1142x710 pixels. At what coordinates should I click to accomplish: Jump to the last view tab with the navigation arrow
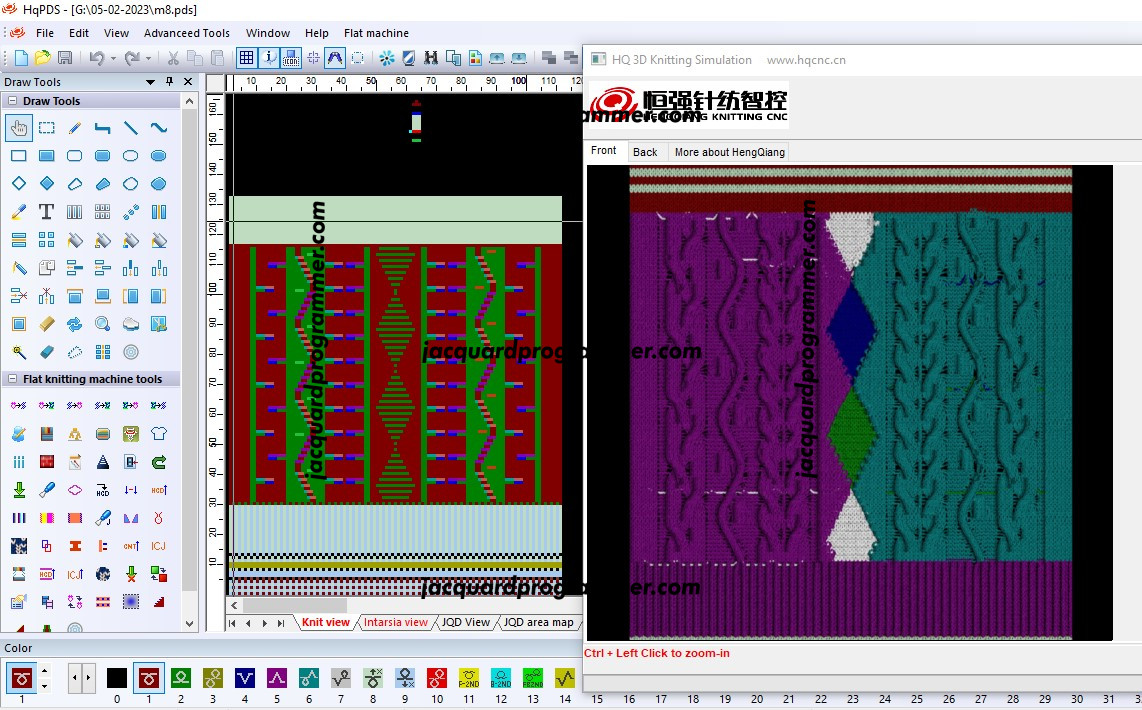tap(281, 623)
